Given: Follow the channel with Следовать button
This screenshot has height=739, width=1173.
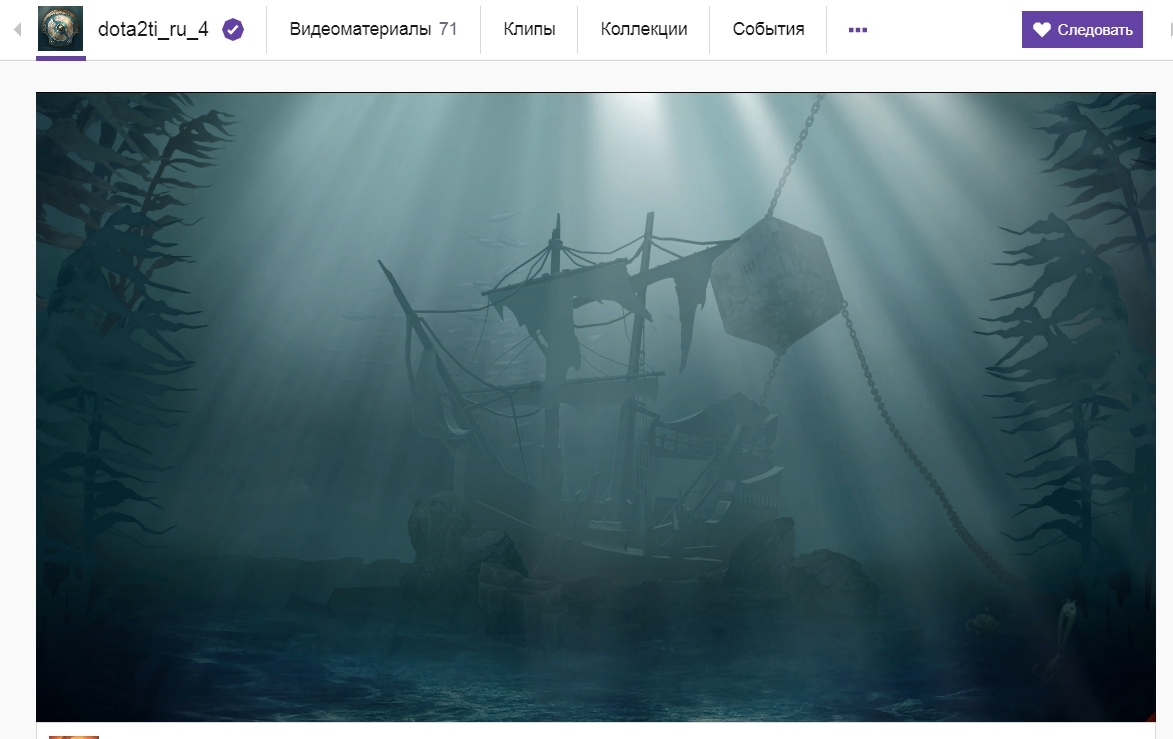Looking at the screenshot, I should (1082, 30).
